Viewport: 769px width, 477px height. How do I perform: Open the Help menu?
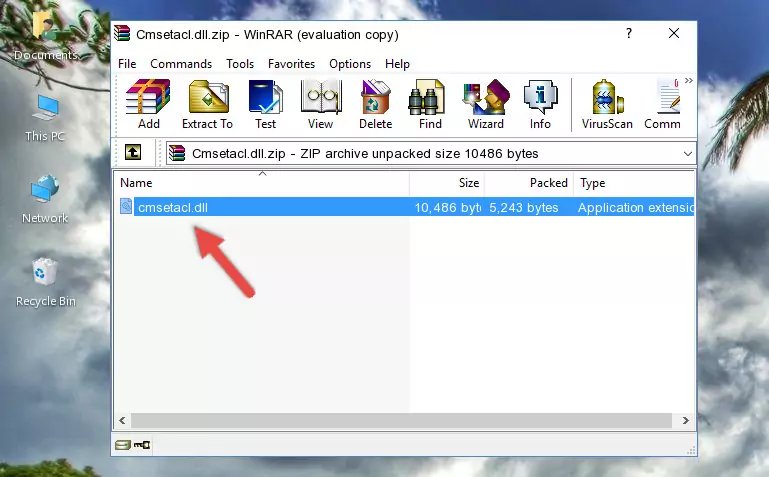[x=397, y=64]
